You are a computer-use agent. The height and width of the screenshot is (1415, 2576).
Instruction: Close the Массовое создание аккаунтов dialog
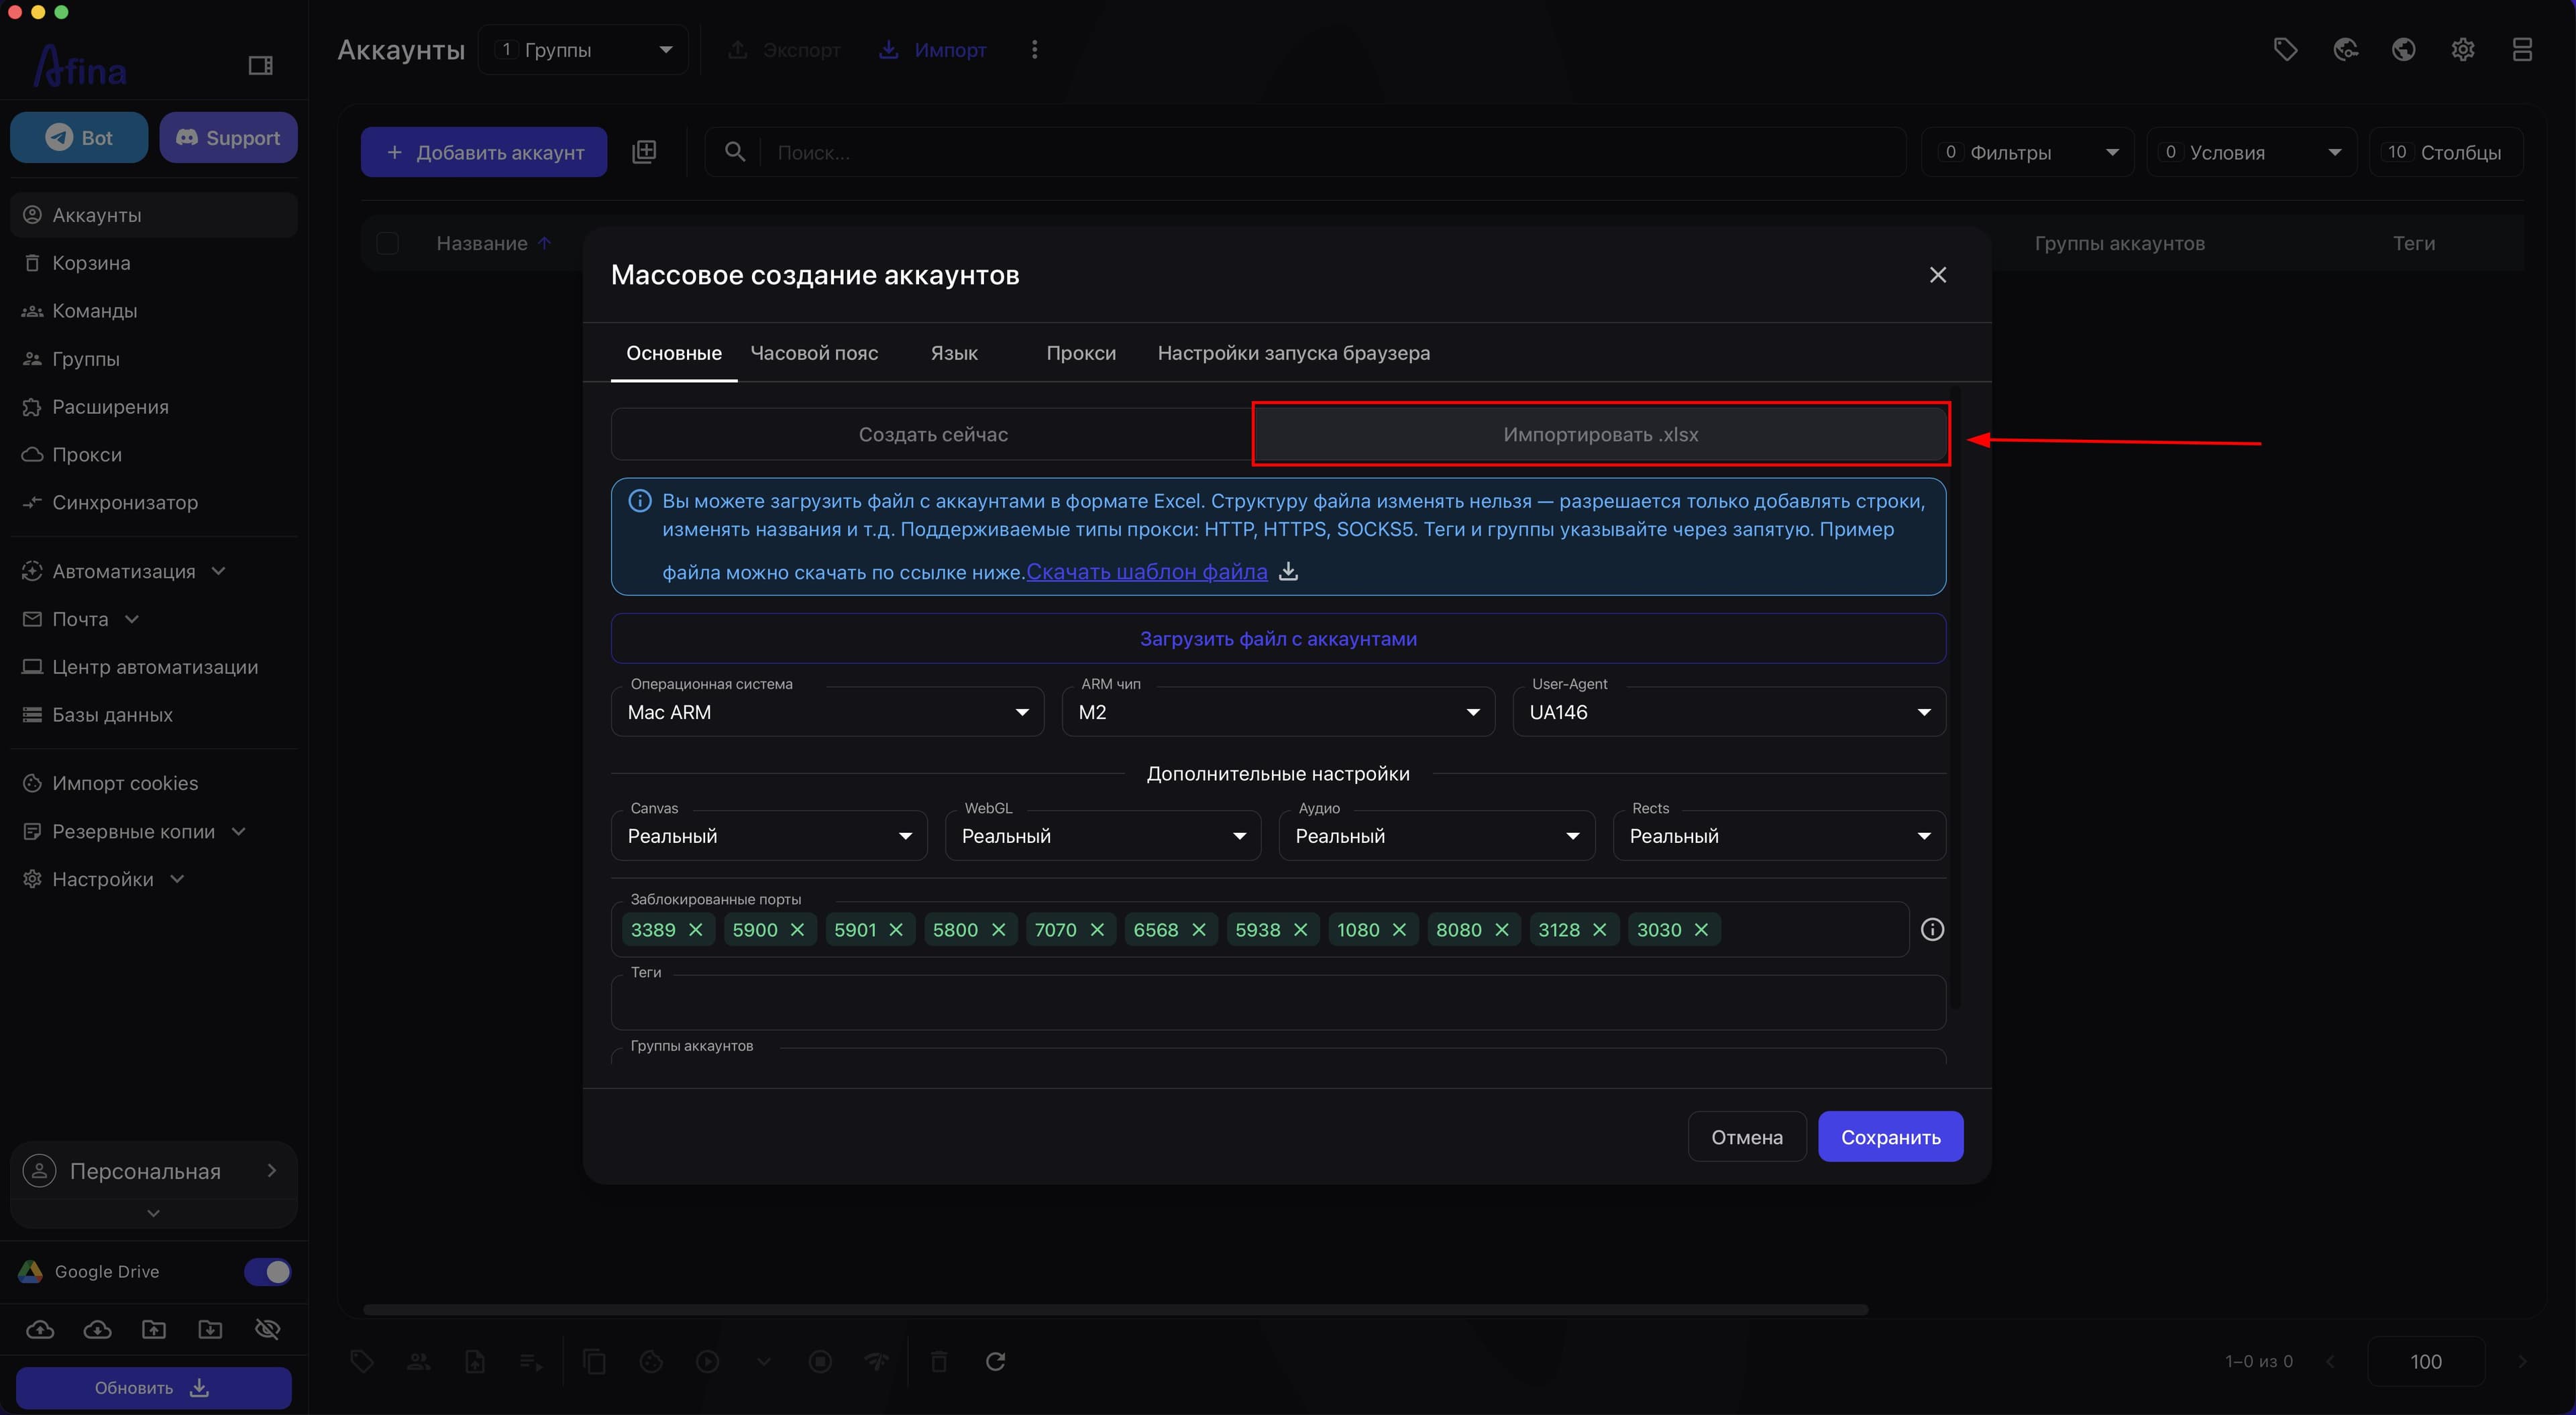click(1937, 275)
